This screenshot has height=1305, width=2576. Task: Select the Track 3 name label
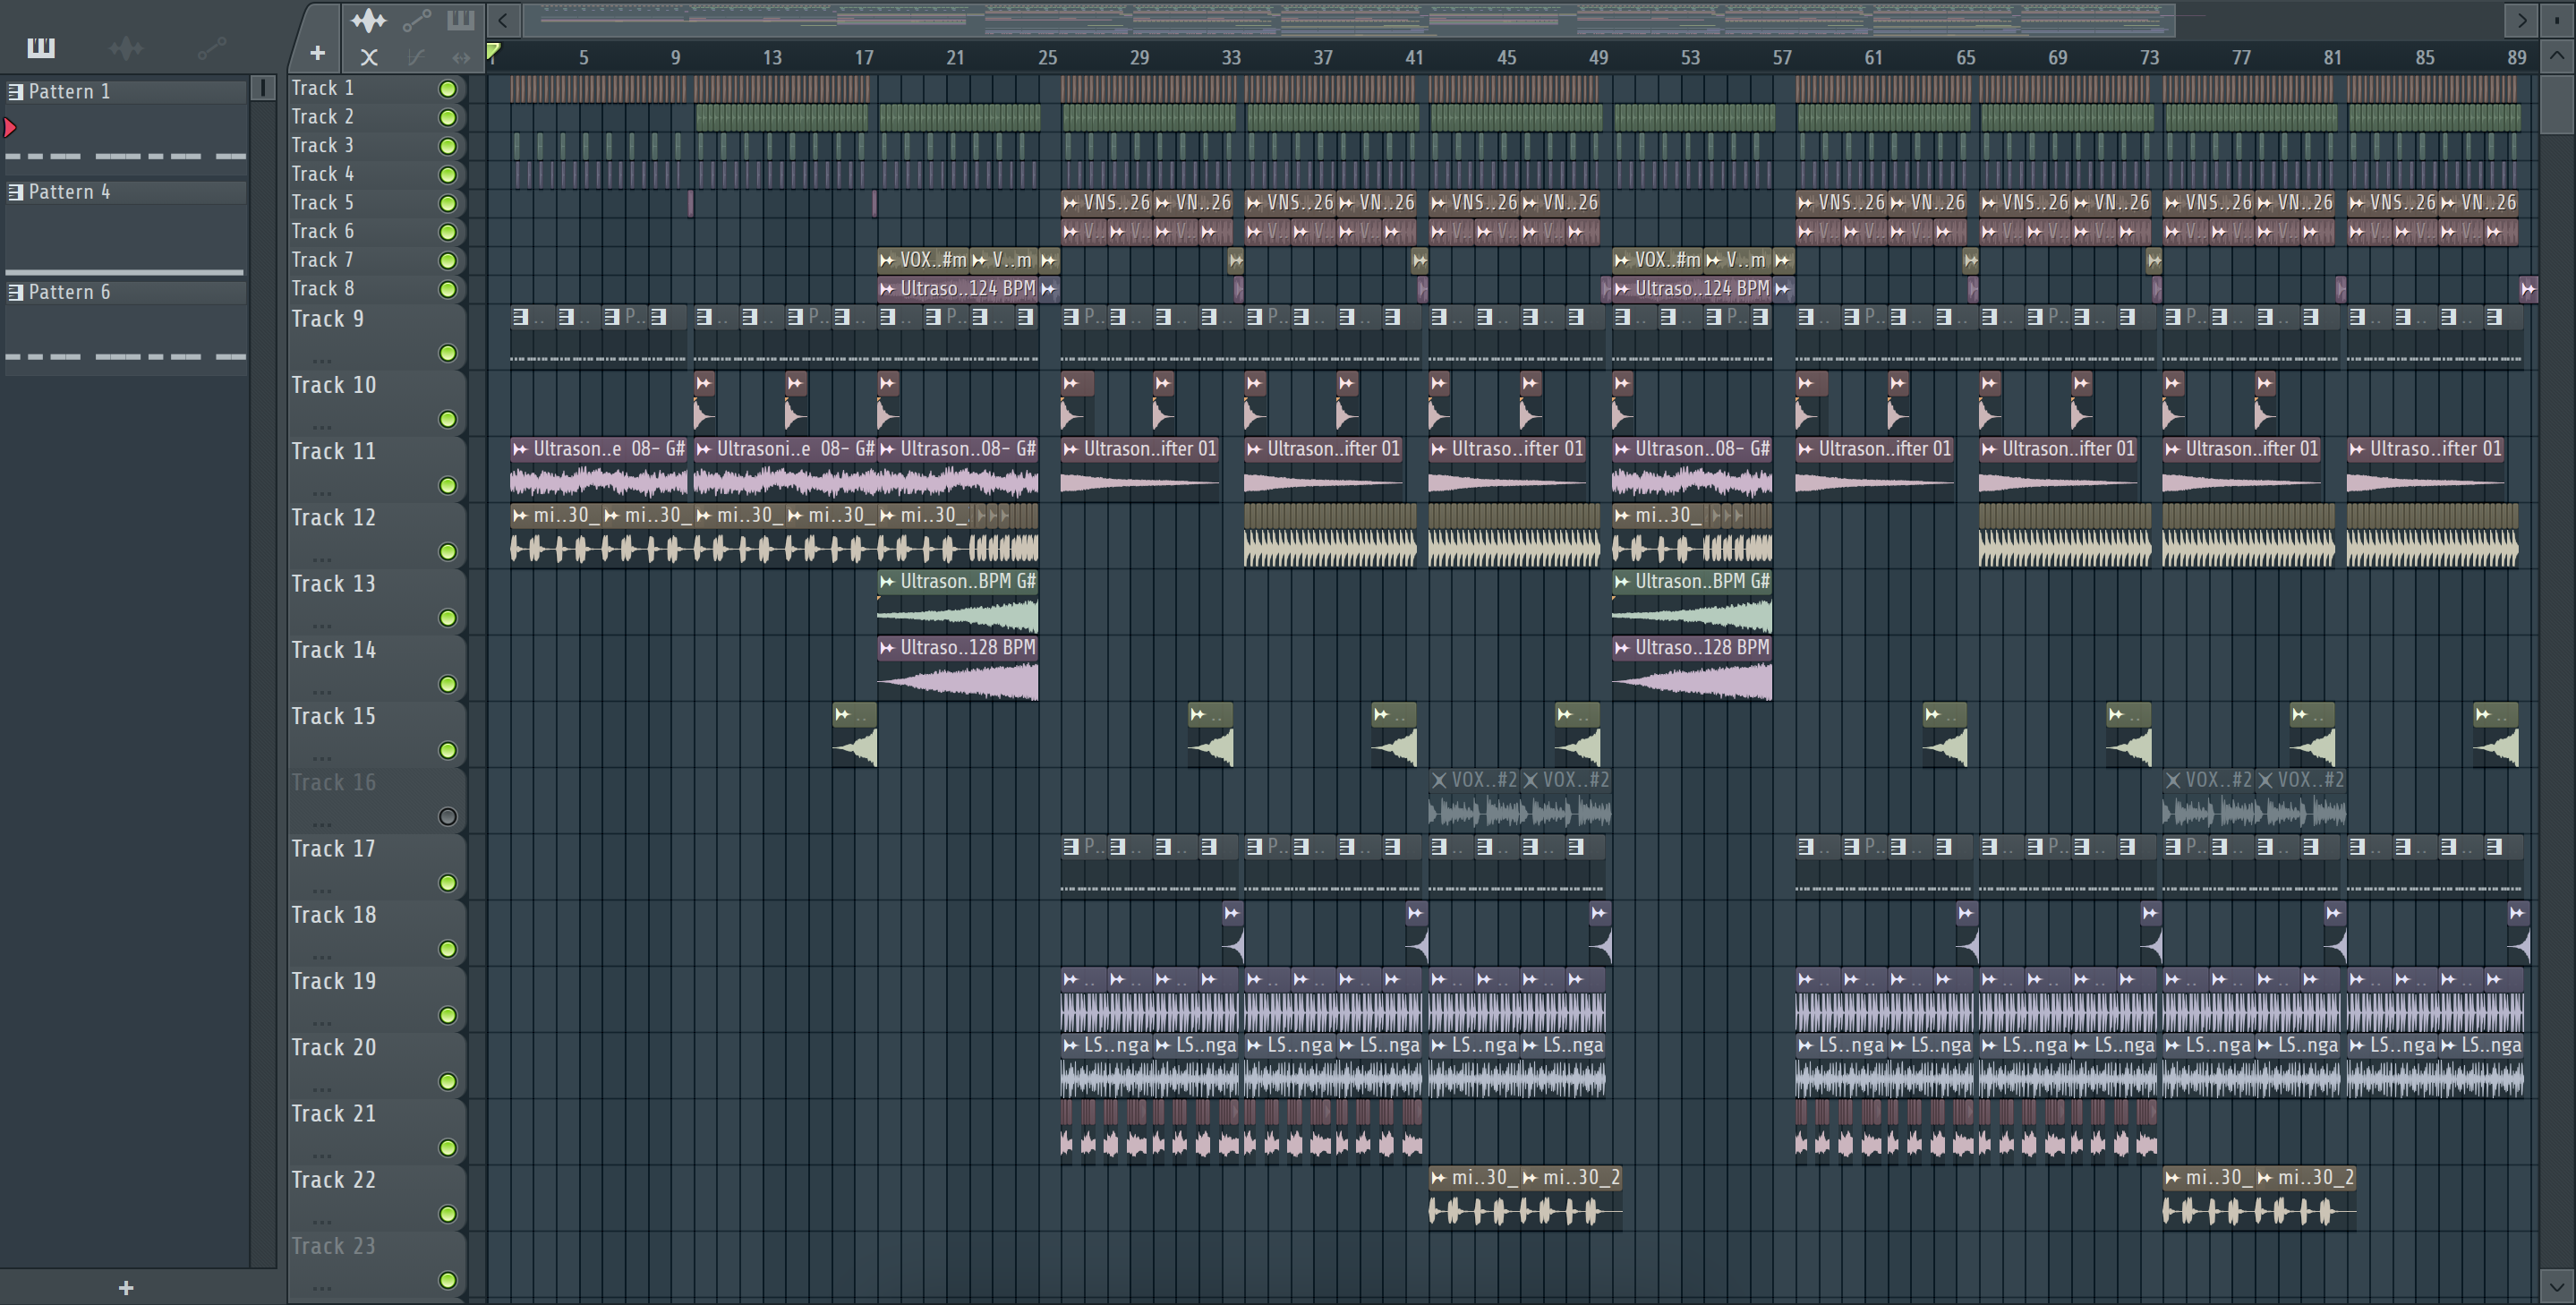323,146
